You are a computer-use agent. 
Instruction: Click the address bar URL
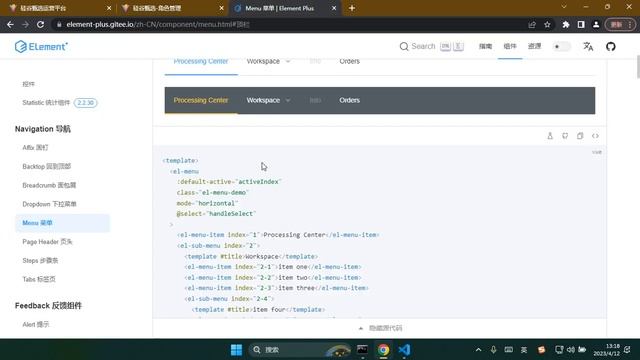pos(158,24)
